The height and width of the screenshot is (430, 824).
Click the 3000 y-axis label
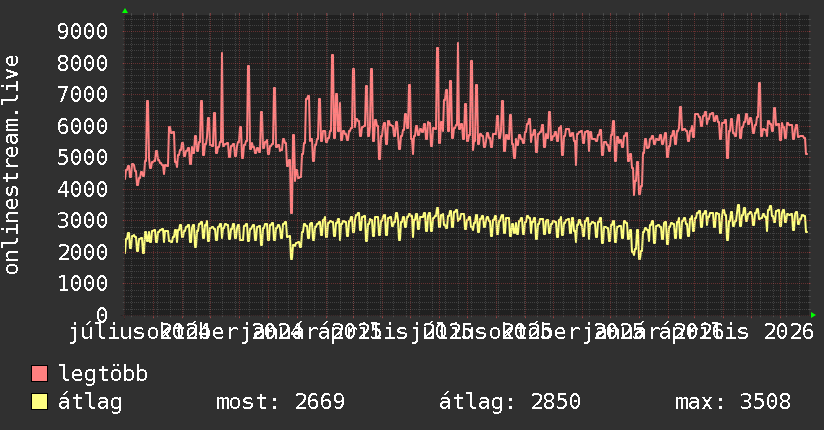click(83, 220)
